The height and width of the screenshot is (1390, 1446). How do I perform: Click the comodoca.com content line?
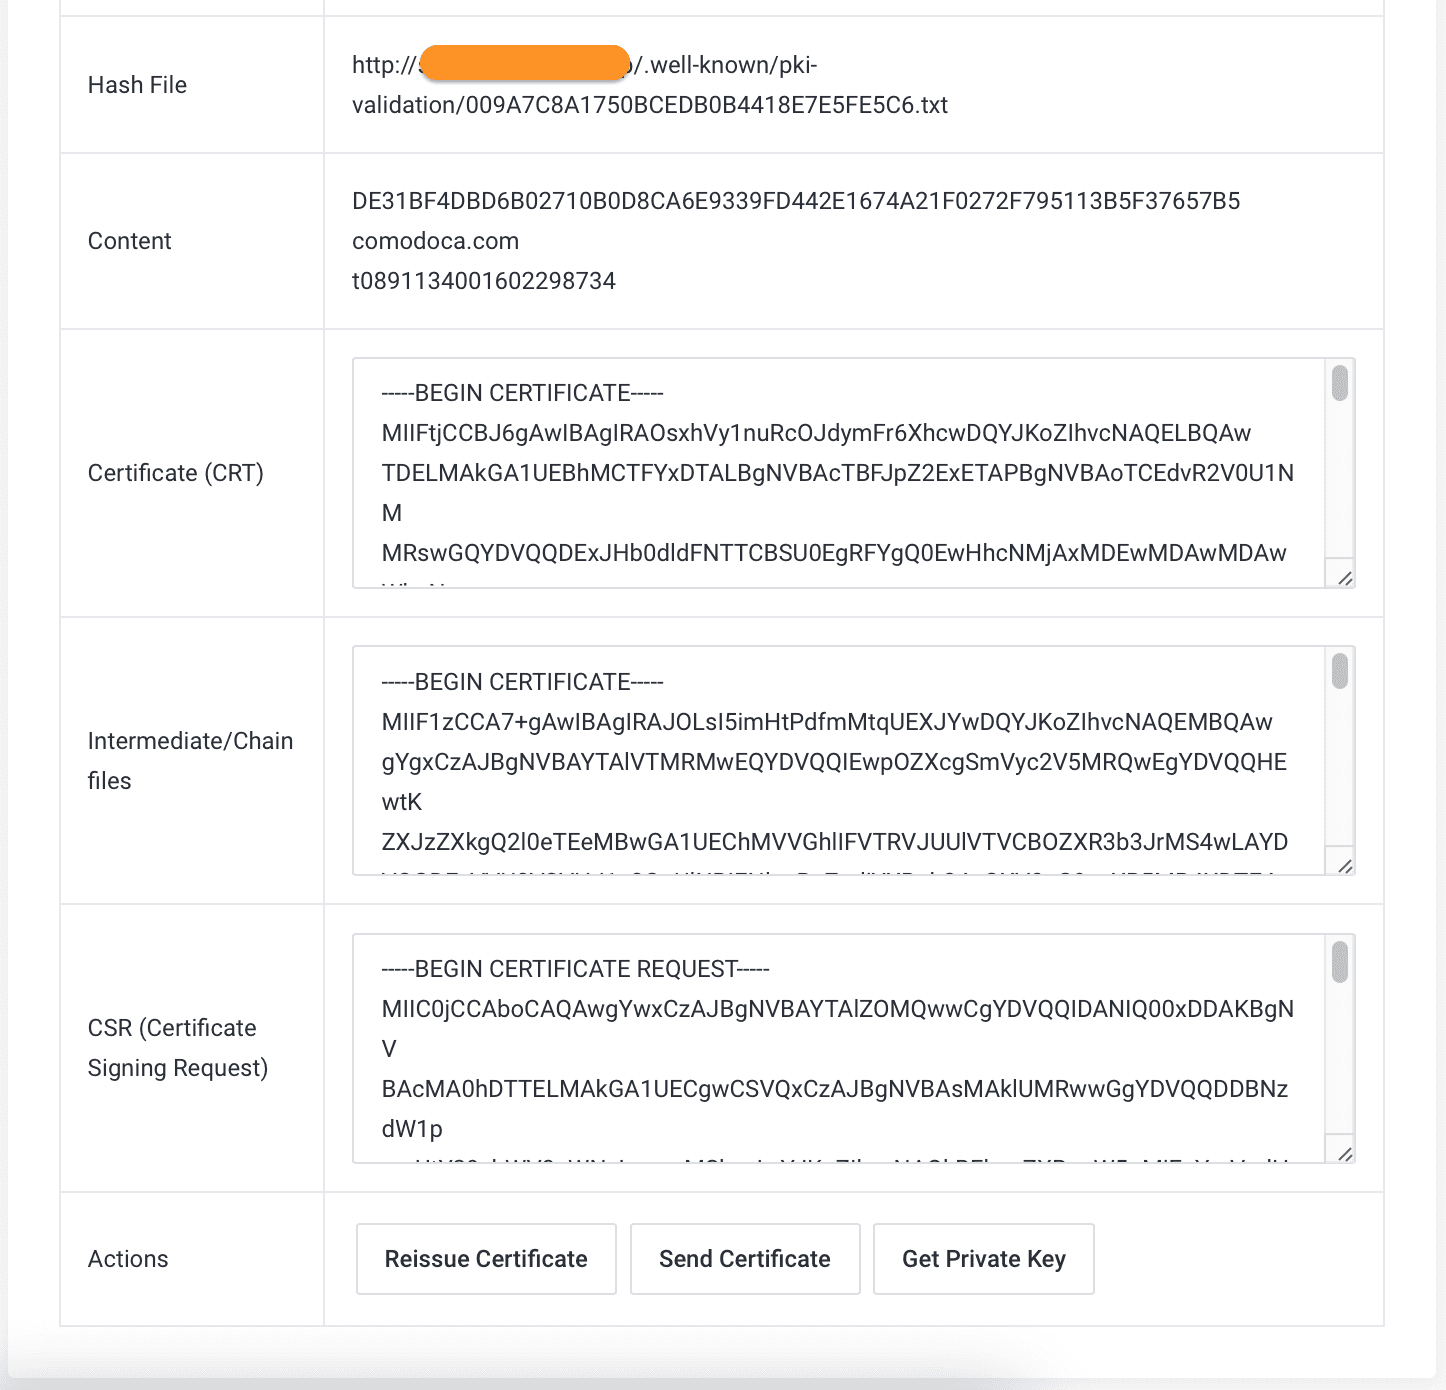tap(435, 241)
